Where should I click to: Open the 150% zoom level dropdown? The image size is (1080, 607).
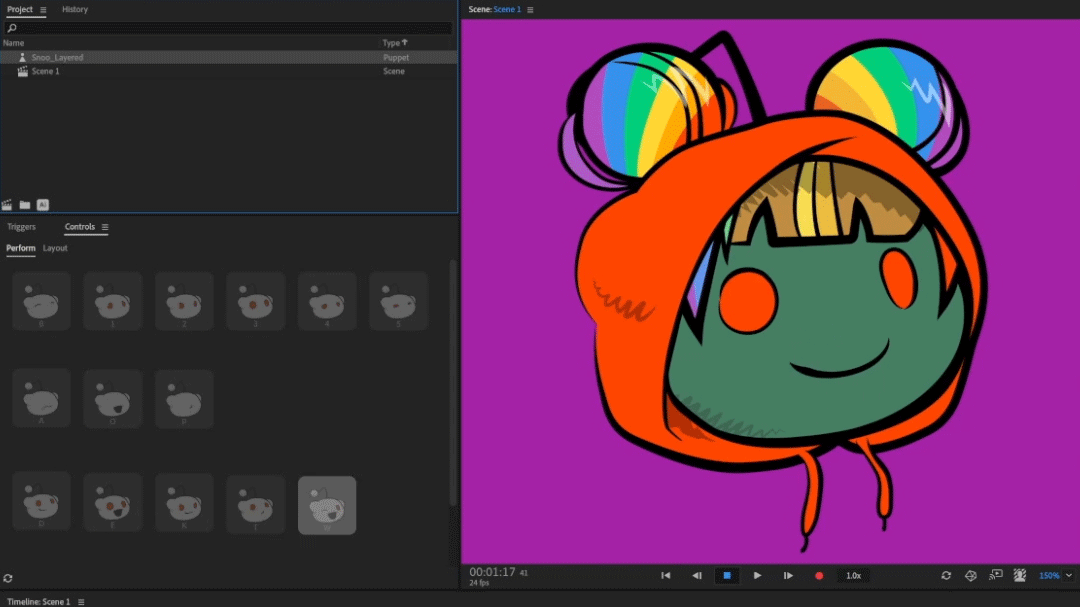[1057, 575]
